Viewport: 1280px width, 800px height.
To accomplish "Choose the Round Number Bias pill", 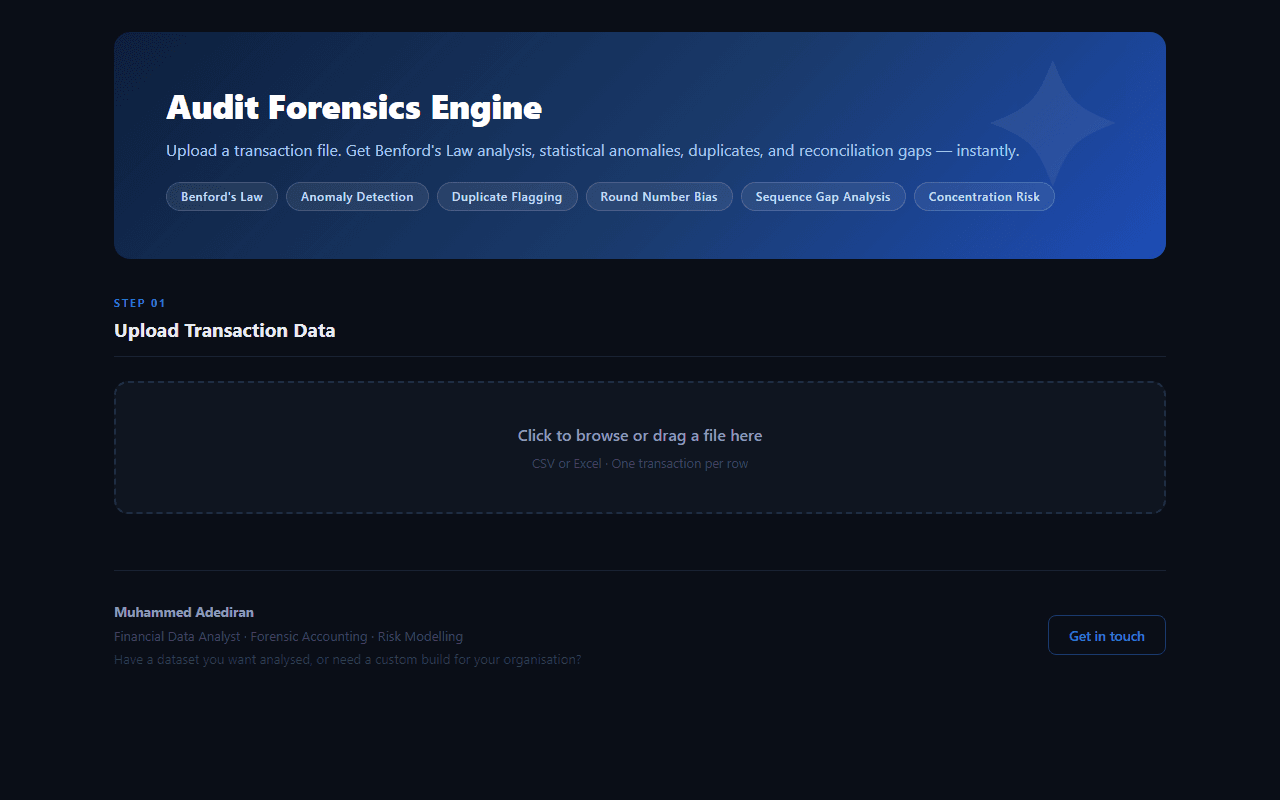I will pos(659,197).
